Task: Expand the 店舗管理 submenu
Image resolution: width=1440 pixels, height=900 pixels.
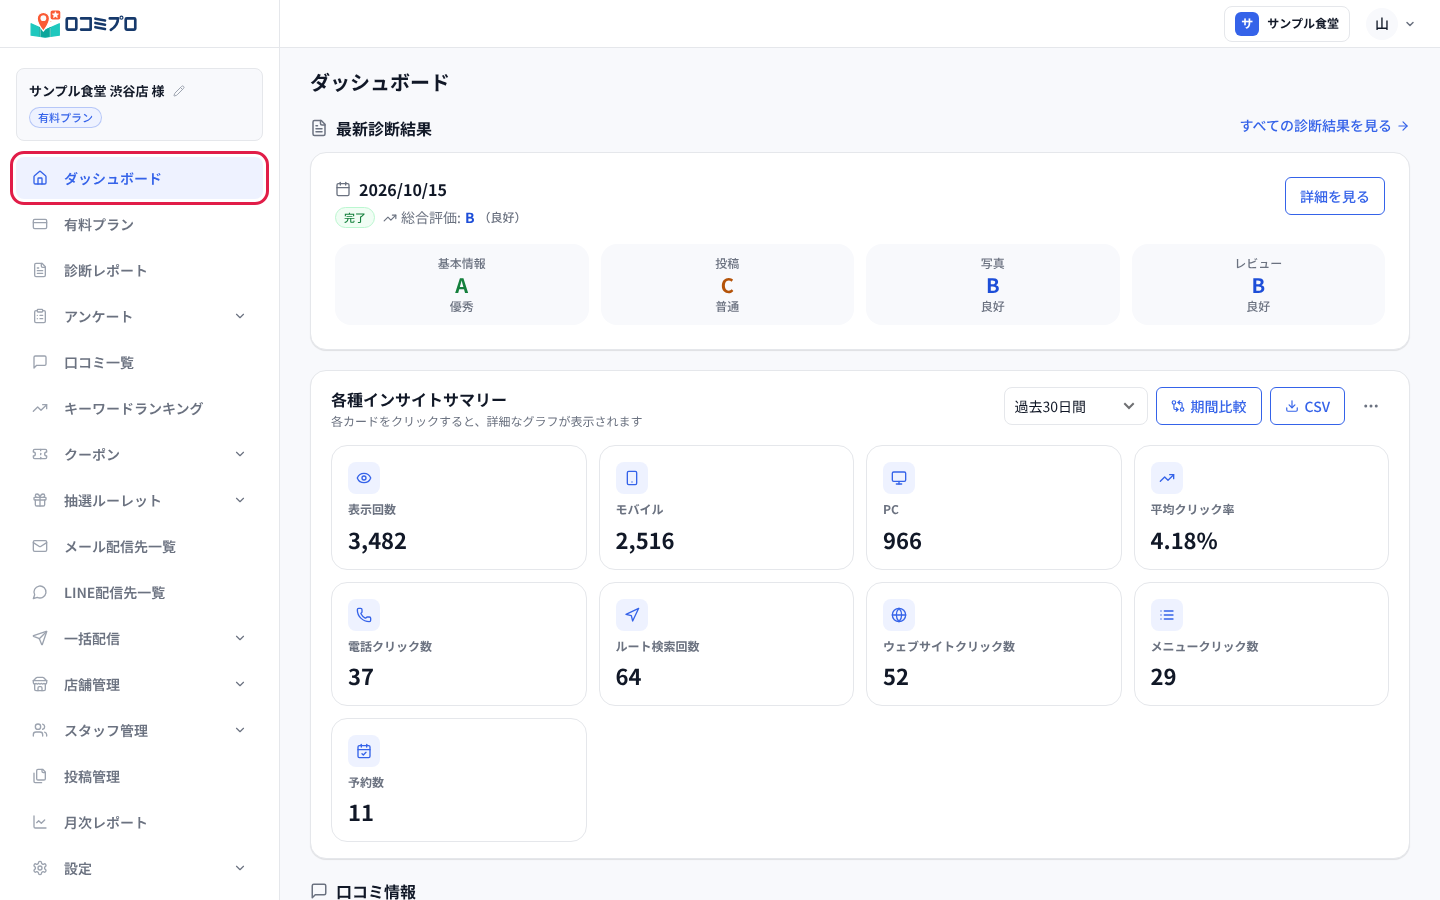Action: click(139, 685)
